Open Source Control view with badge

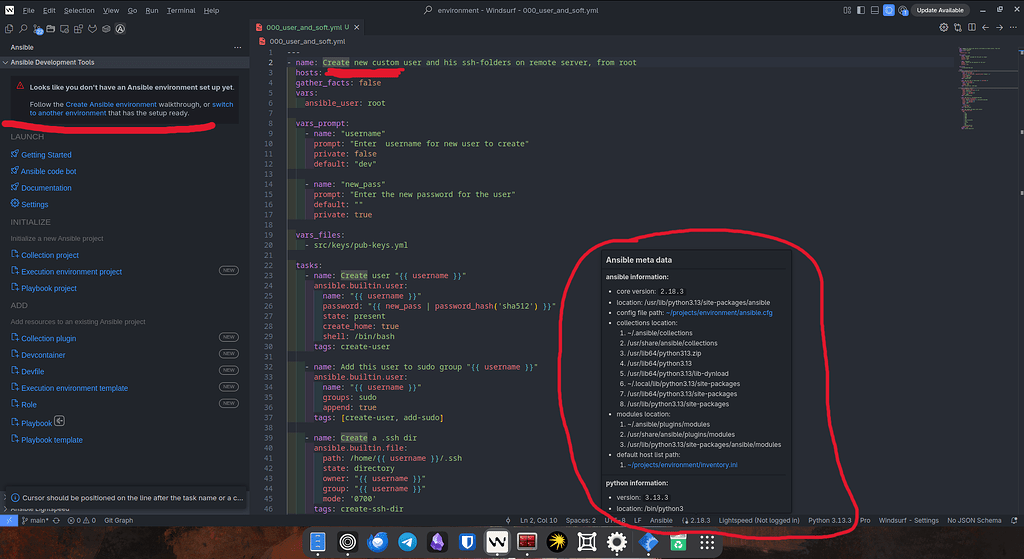pos(38,29)
